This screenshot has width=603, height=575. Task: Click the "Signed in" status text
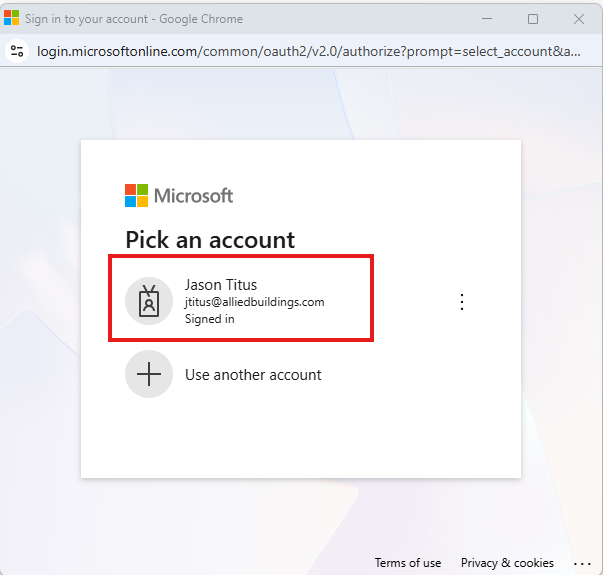pos(210,319)
